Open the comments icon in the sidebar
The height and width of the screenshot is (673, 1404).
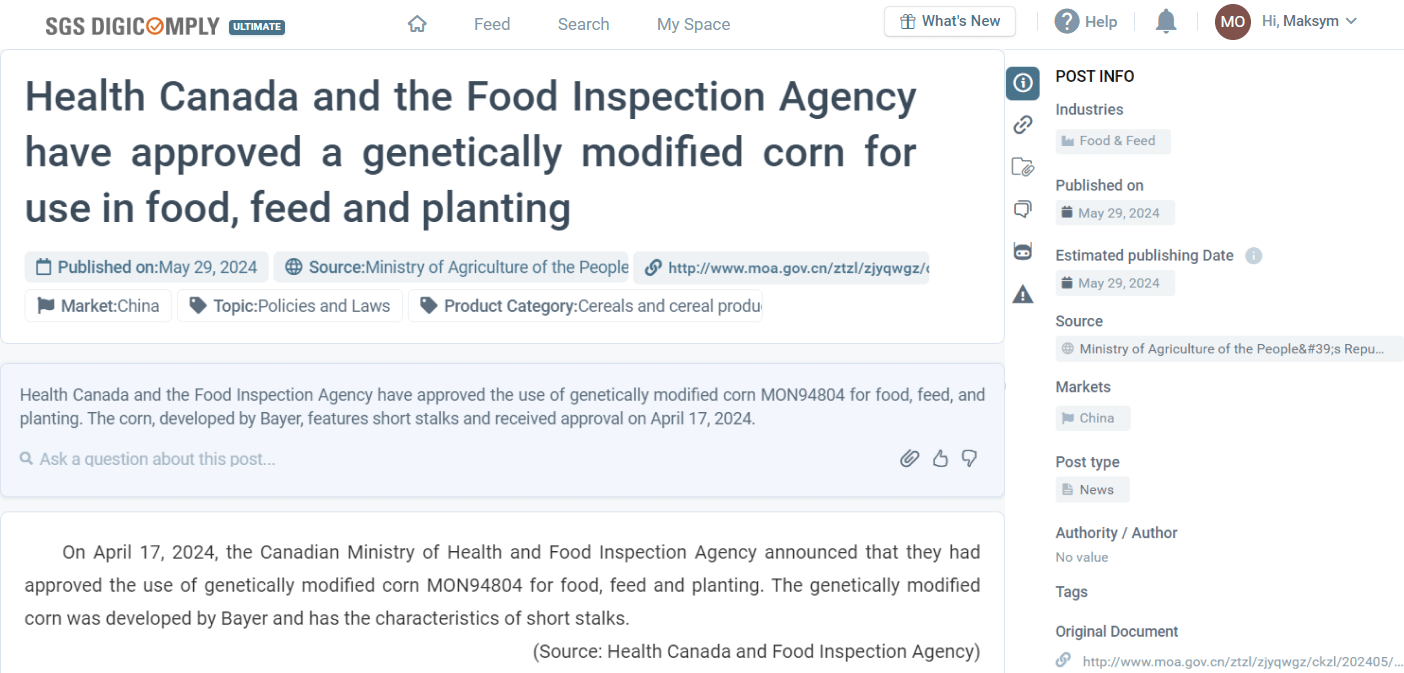[1022, 209]
